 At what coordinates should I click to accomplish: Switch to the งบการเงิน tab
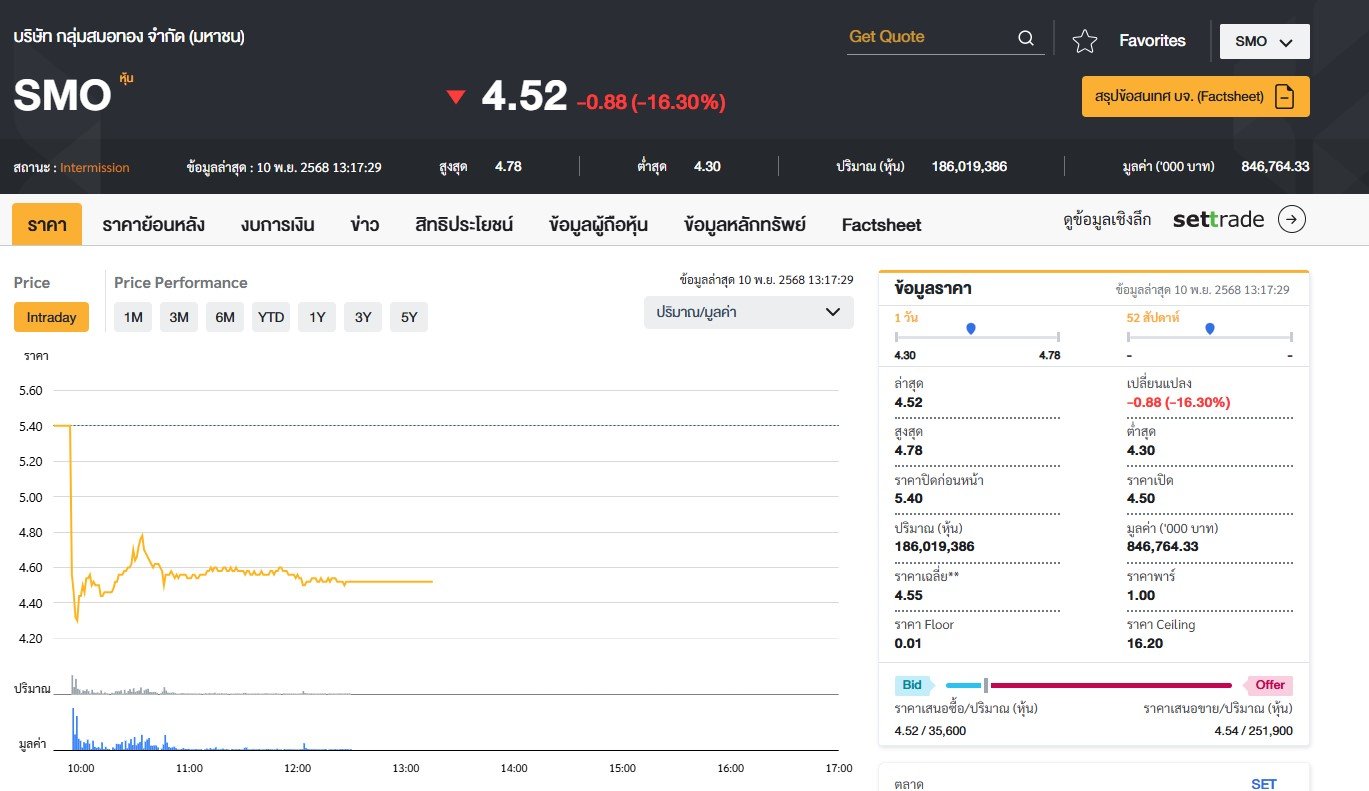tap(277, 225)
